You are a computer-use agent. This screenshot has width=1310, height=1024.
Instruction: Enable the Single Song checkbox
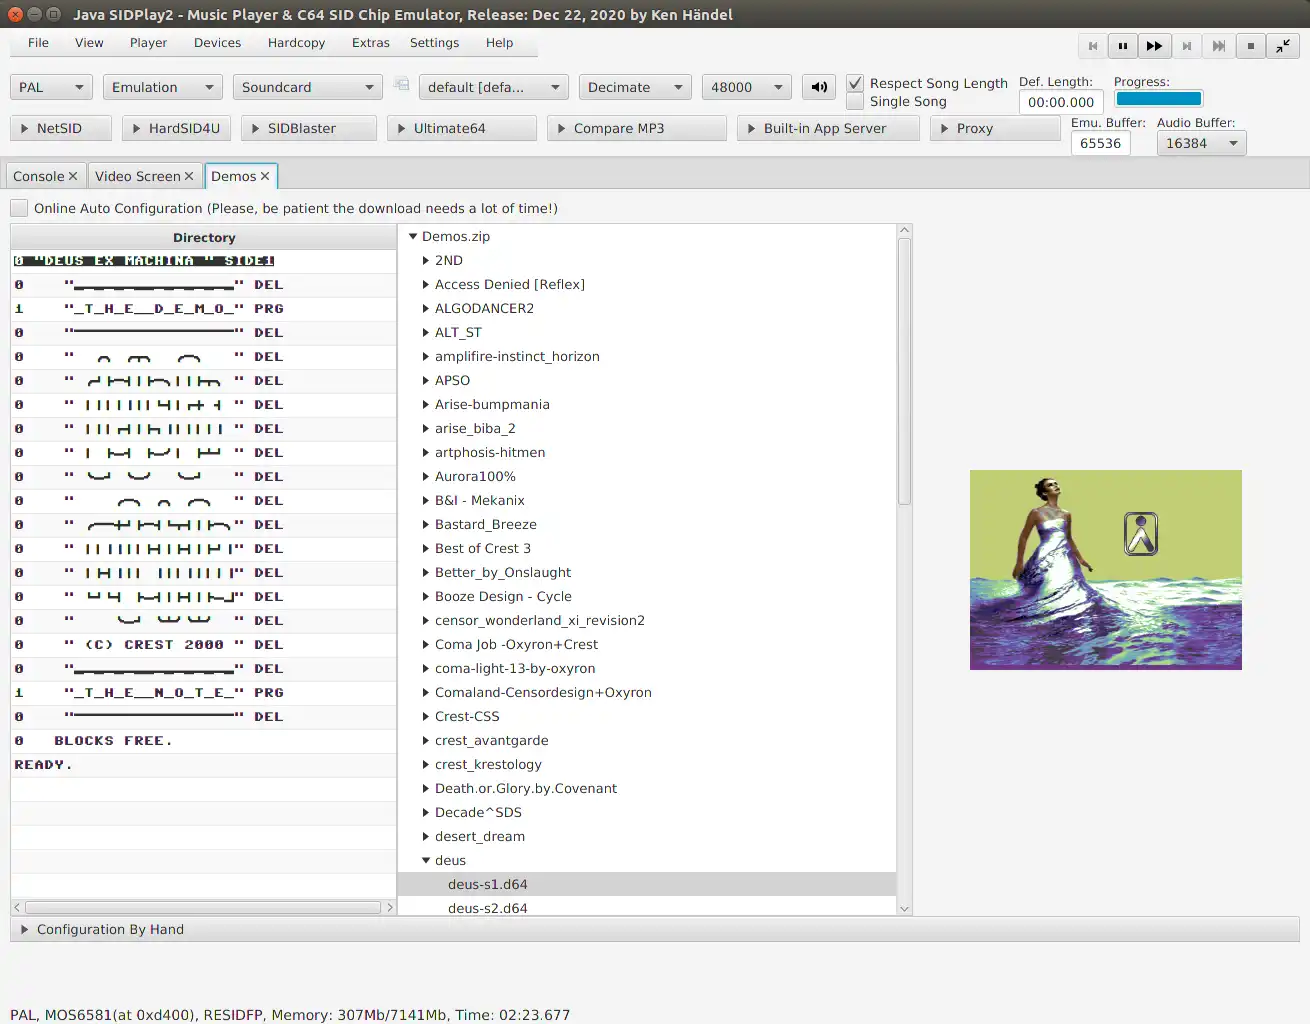click(x=855, y=101)
